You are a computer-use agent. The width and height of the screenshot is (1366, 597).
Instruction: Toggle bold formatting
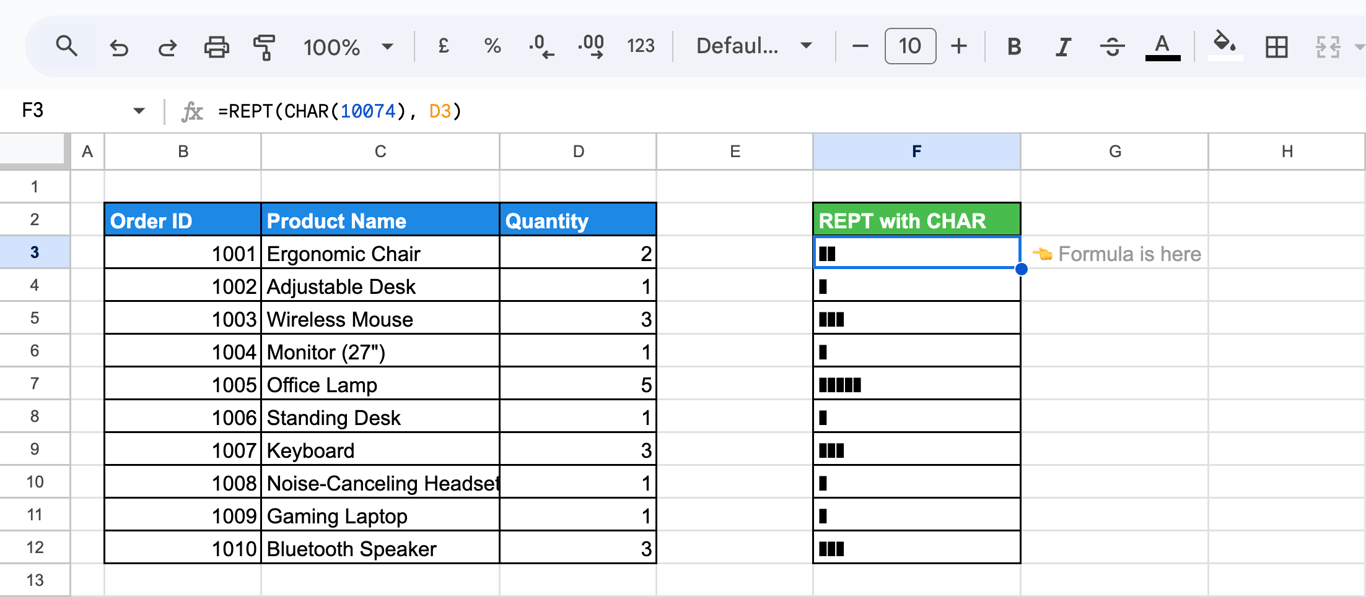click(x=1014, y=46)
